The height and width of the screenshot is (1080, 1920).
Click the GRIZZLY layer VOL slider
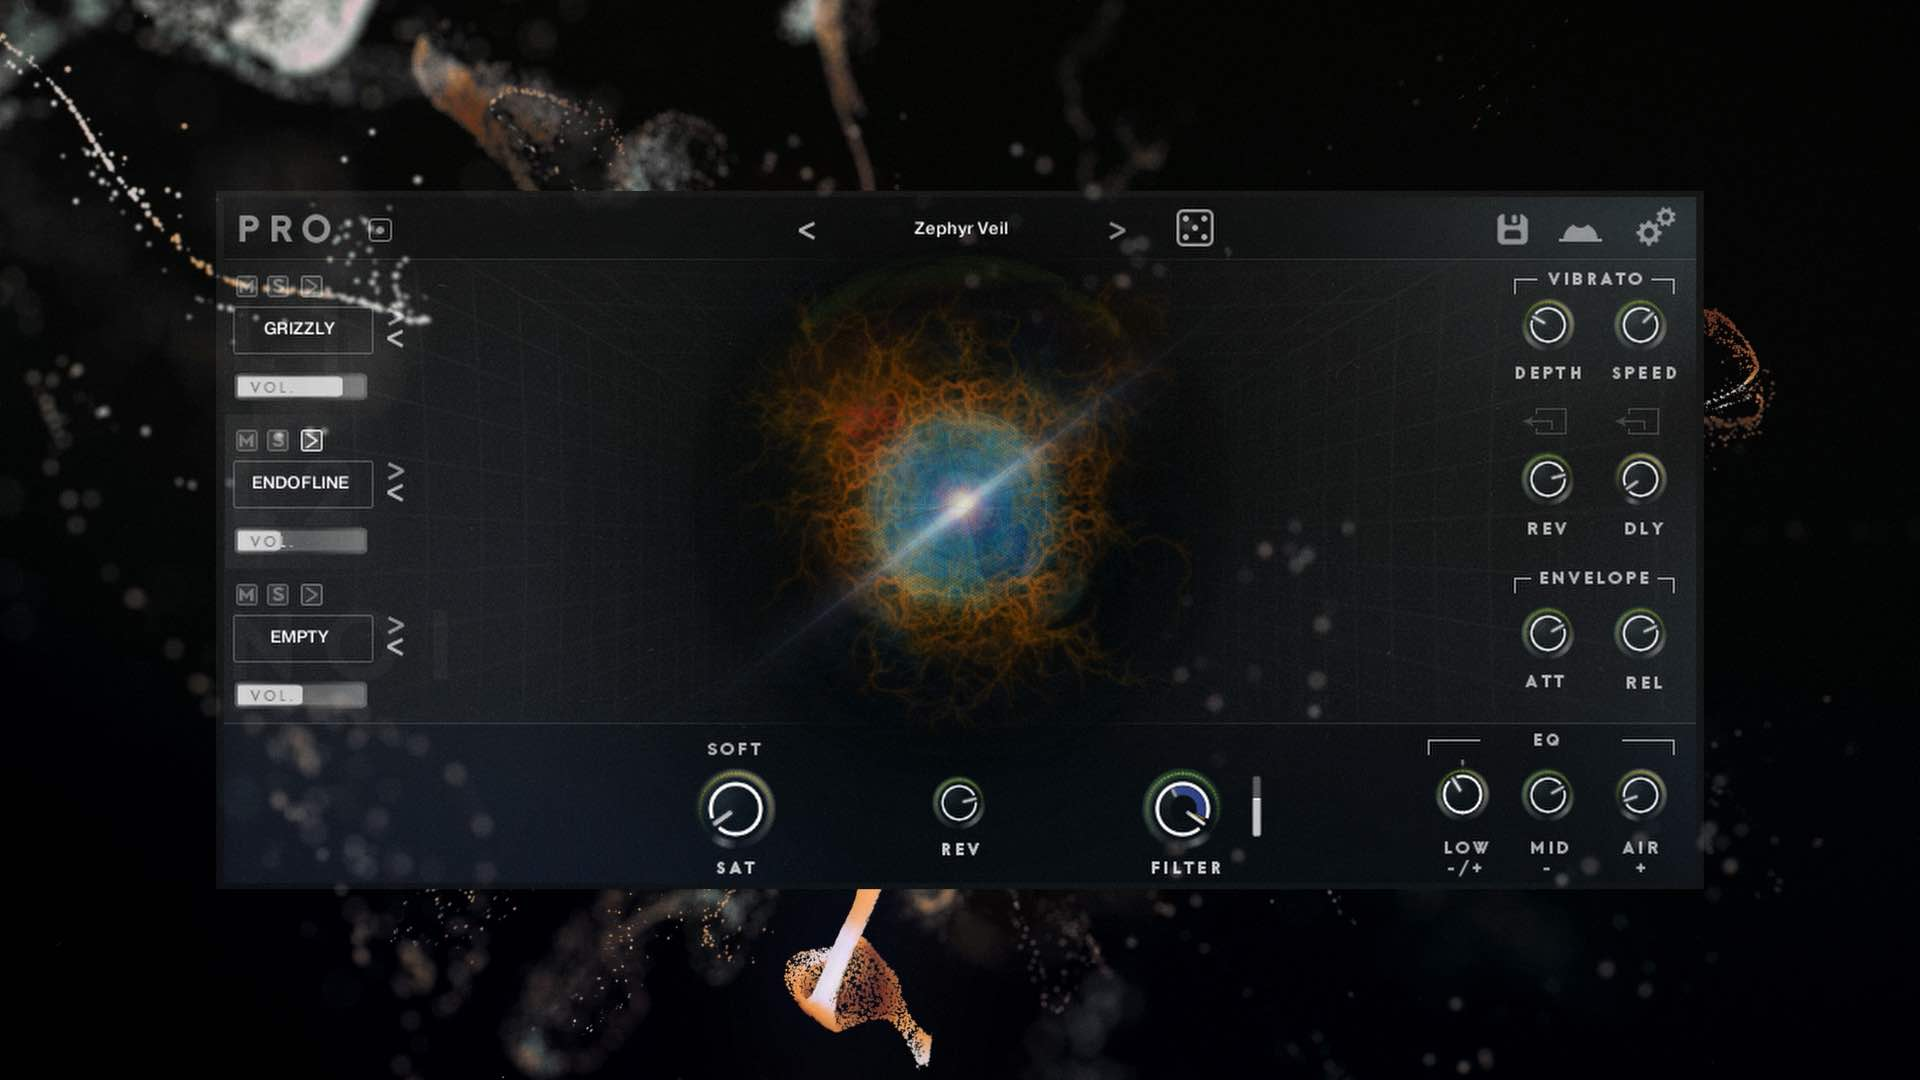(x=300, y=387)
